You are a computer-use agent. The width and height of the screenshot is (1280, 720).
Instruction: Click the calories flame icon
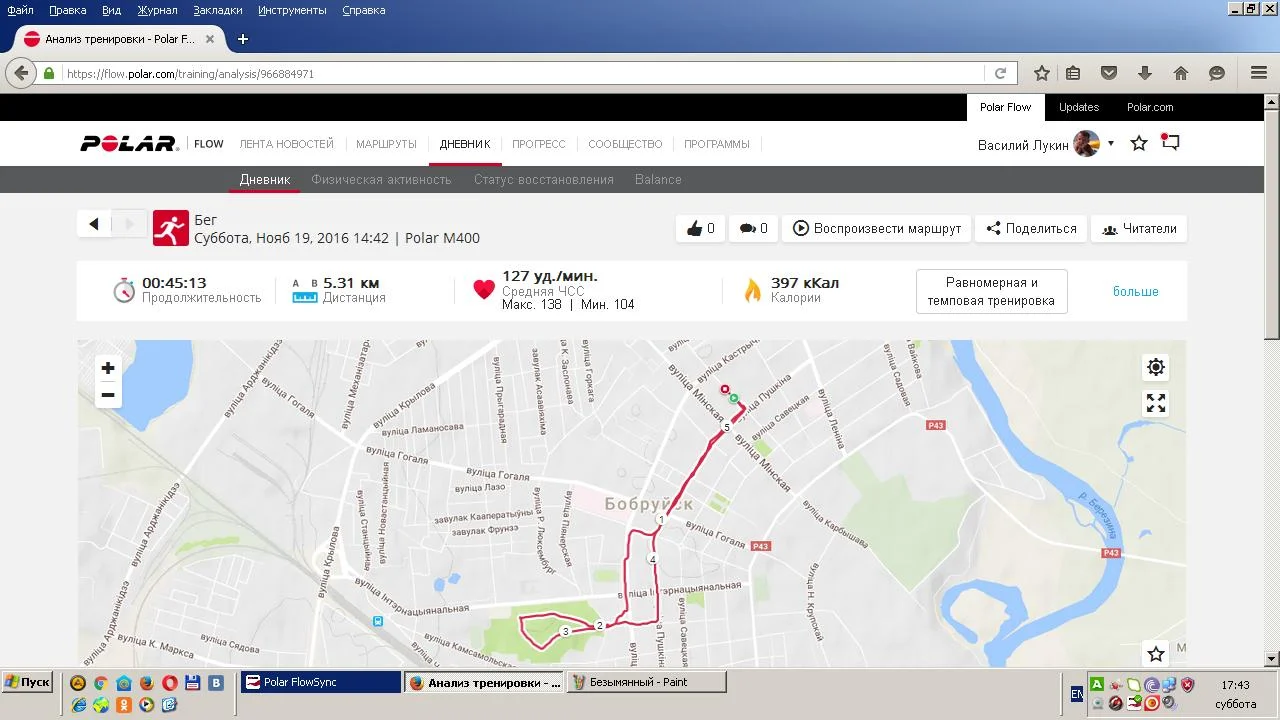752,290
